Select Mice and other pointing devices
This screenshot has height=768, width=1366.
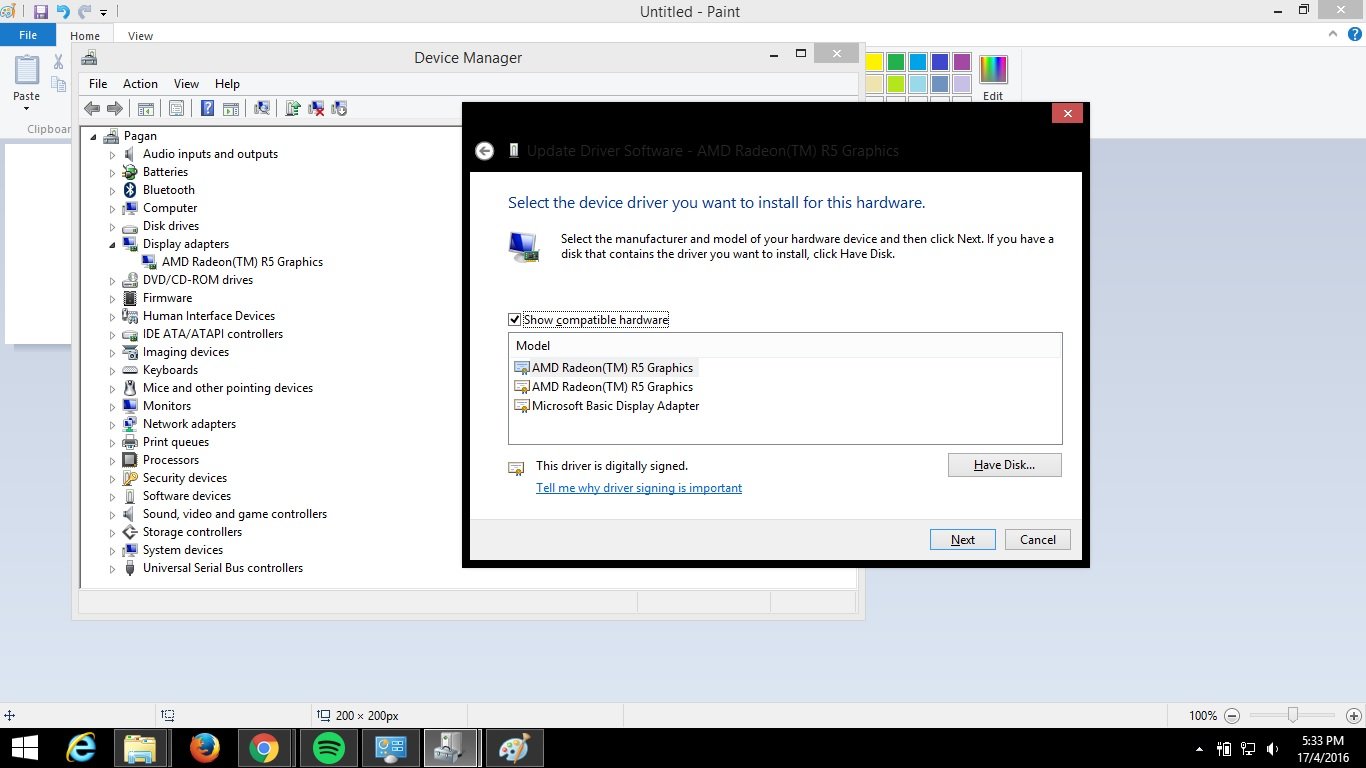coord(228,388)
